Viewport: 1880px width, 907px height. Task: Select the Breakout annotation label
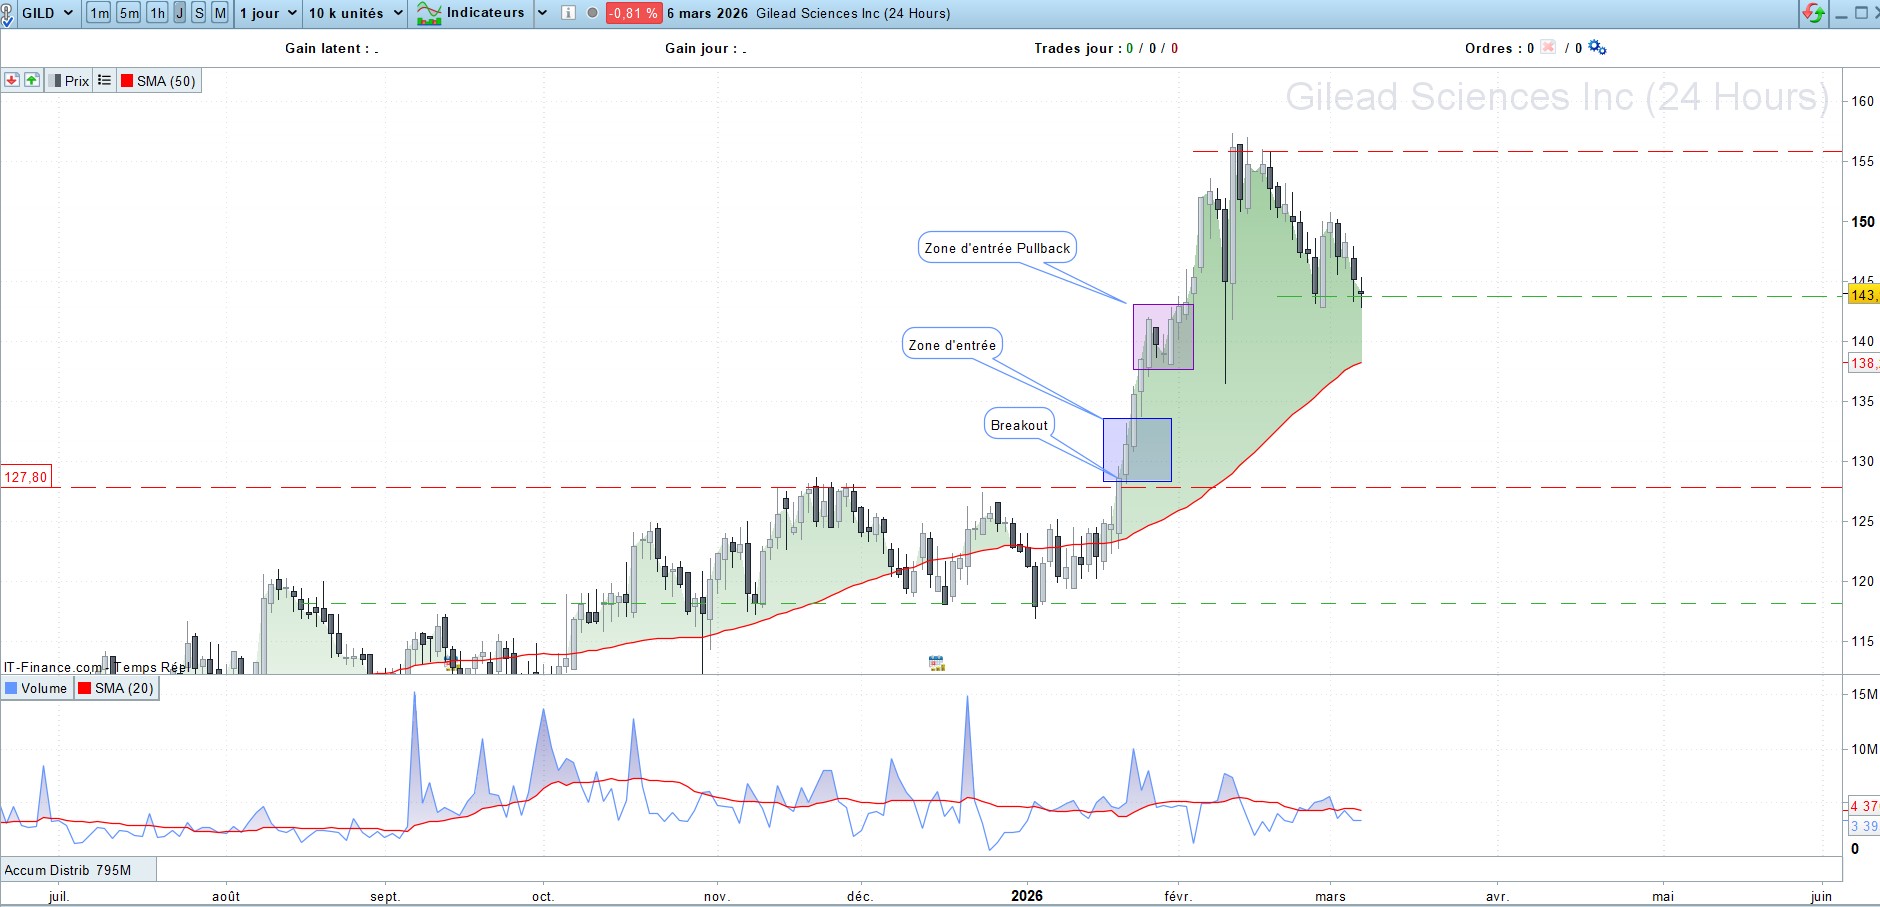pyautogui.click(x=1019, y=425)
